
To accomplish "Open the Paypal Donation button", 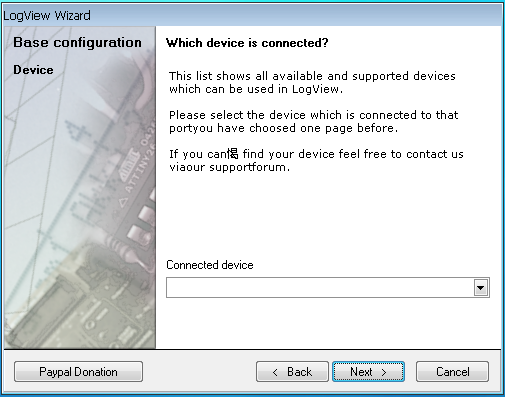I will [x=78, y=372].
